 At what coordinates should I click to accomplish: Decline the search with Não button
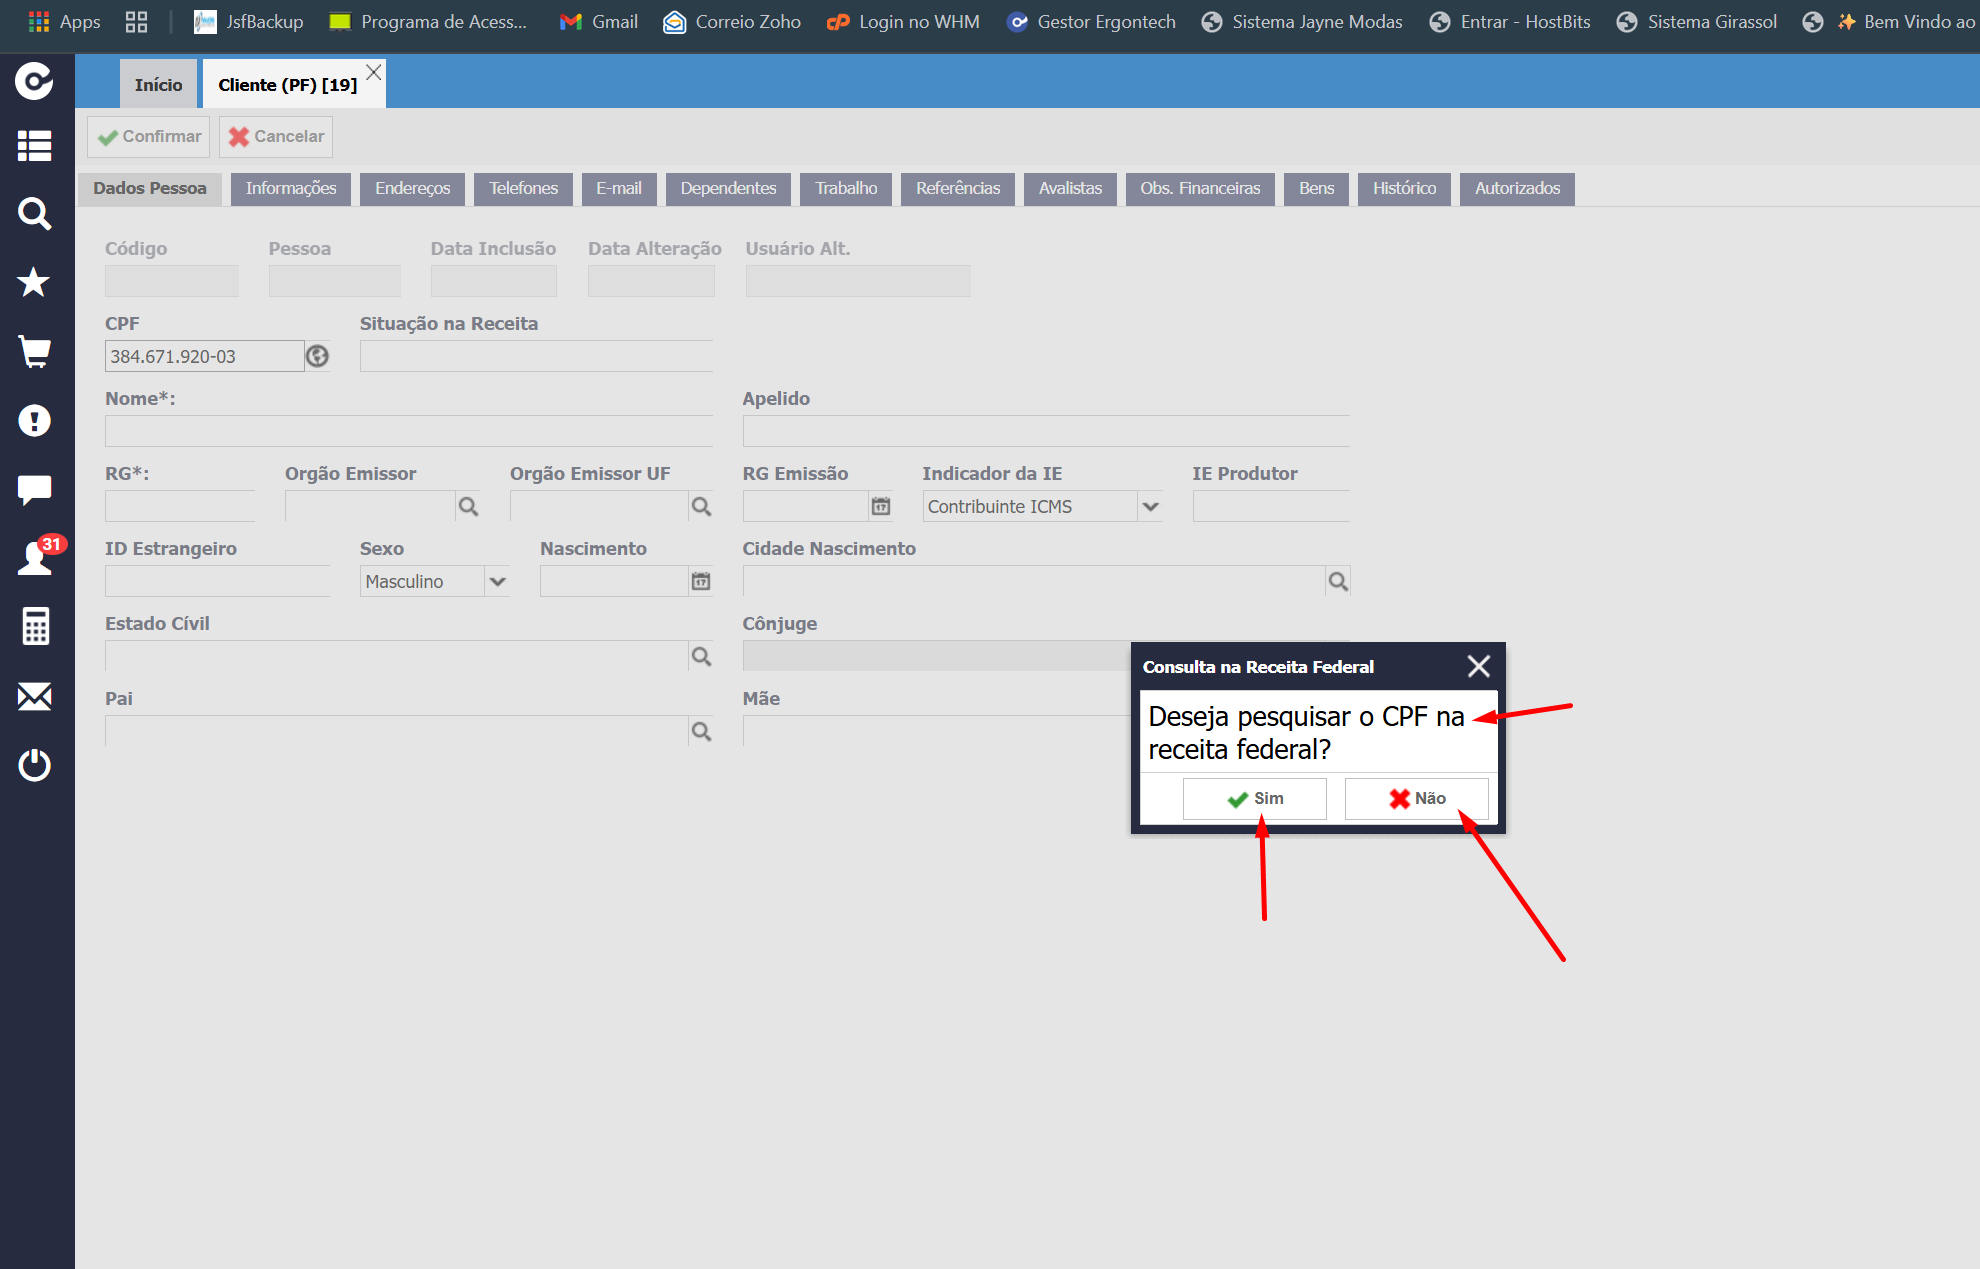click(1417, 798)
